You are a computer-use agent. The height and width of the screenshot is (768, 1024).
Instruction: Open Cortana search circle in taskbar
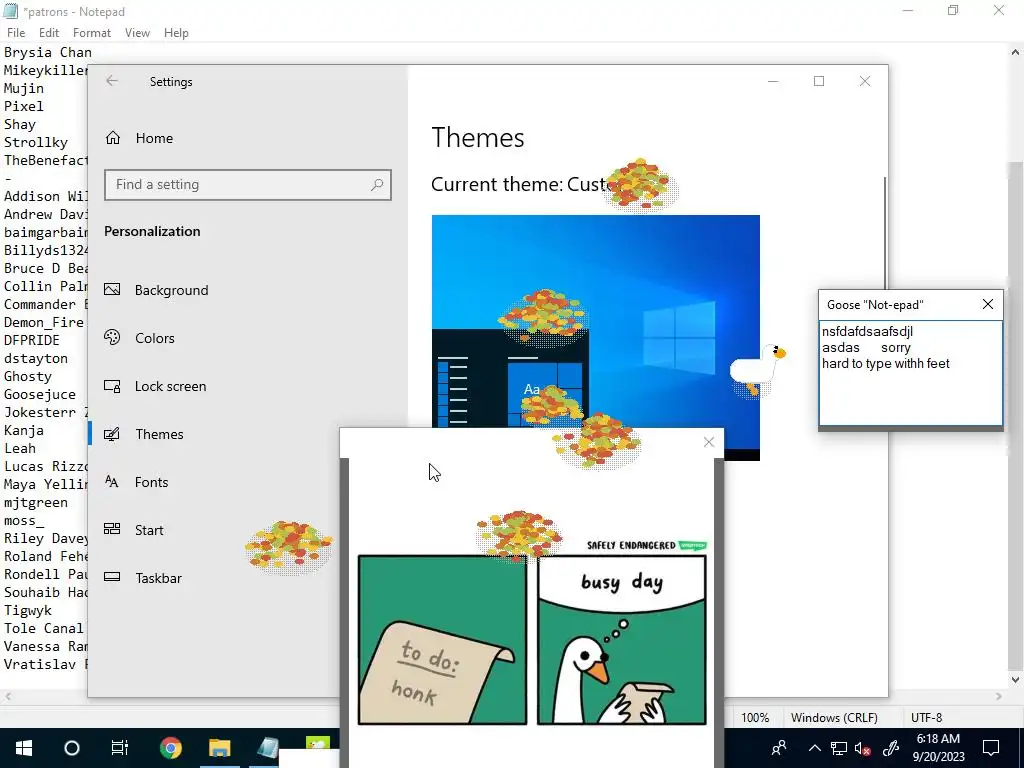click(72, 748)
